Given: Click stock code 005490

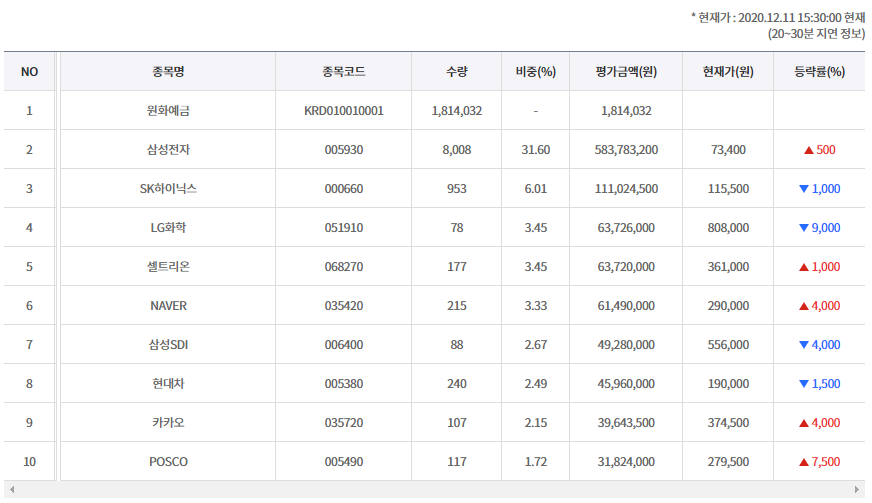Looking at the screenshot, I should 344,461.
